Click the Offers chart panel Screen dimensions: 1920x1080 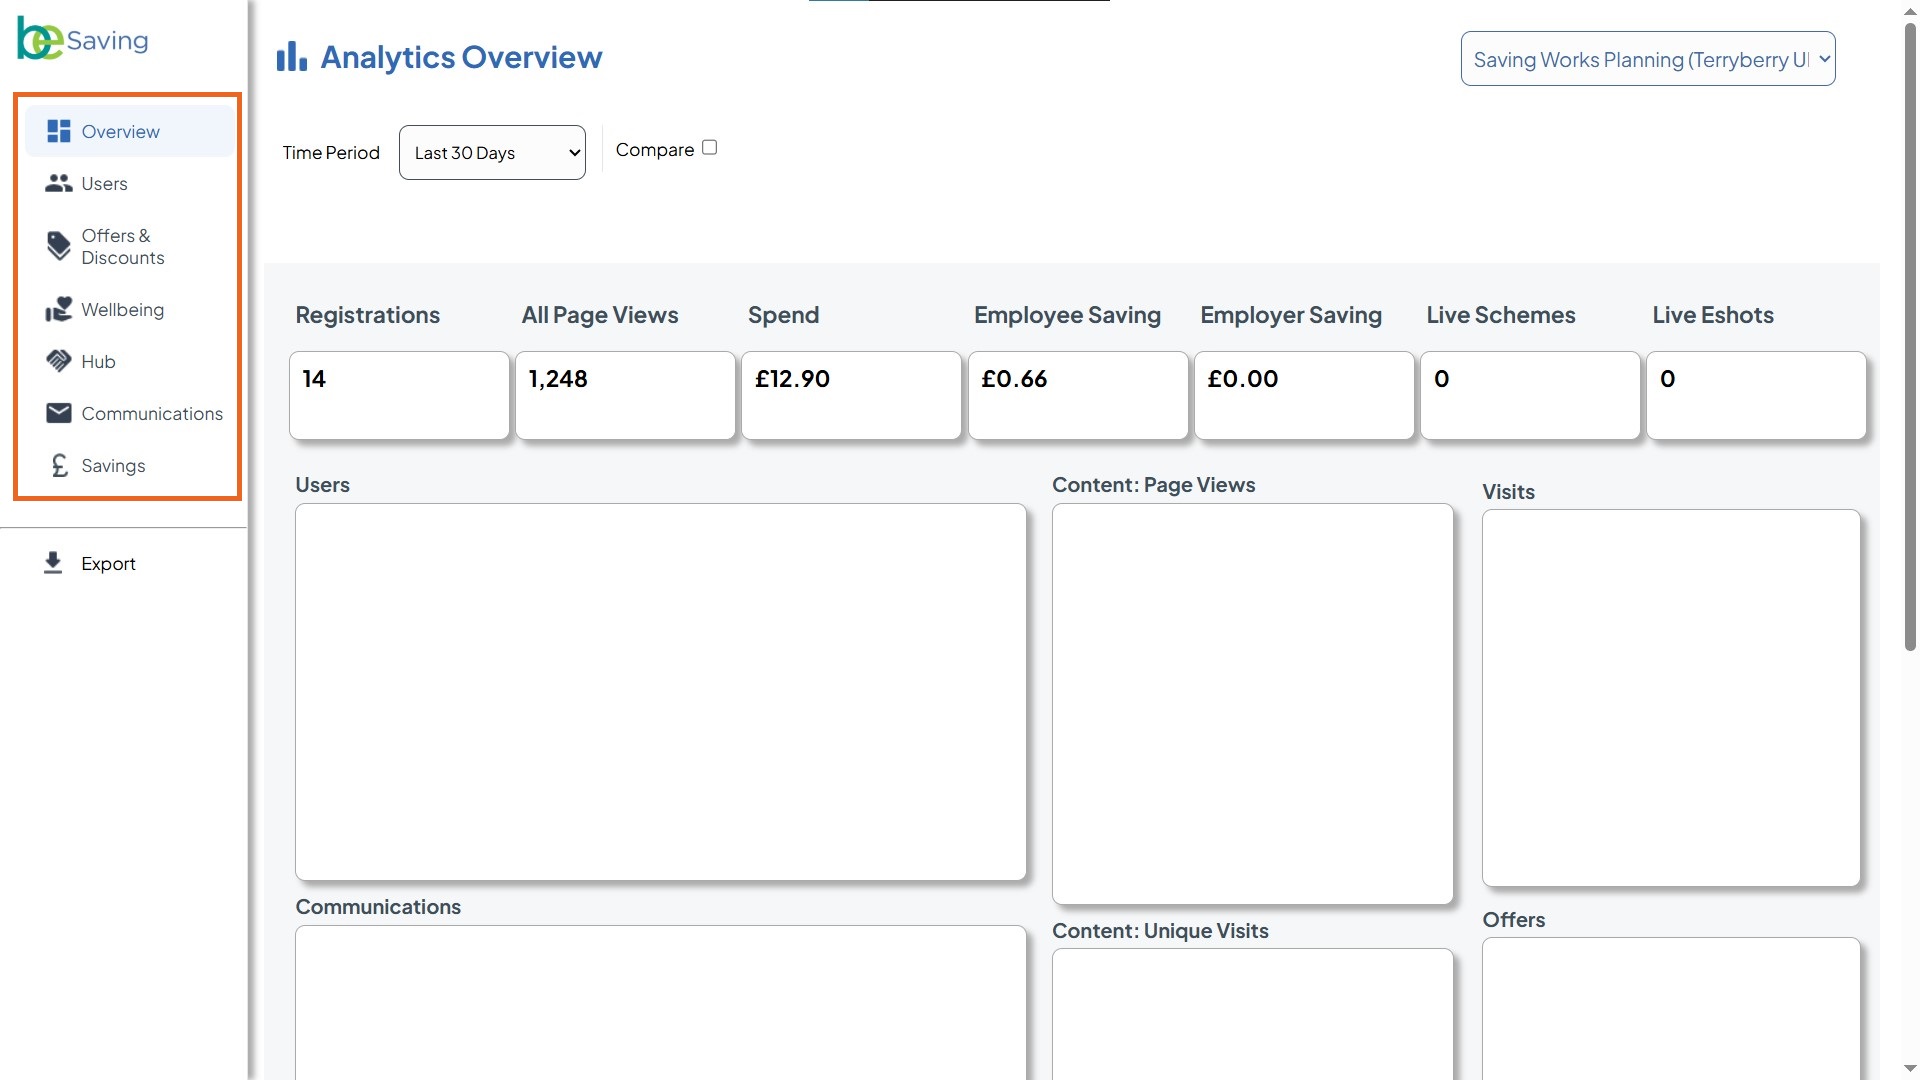[1671, 1008]
